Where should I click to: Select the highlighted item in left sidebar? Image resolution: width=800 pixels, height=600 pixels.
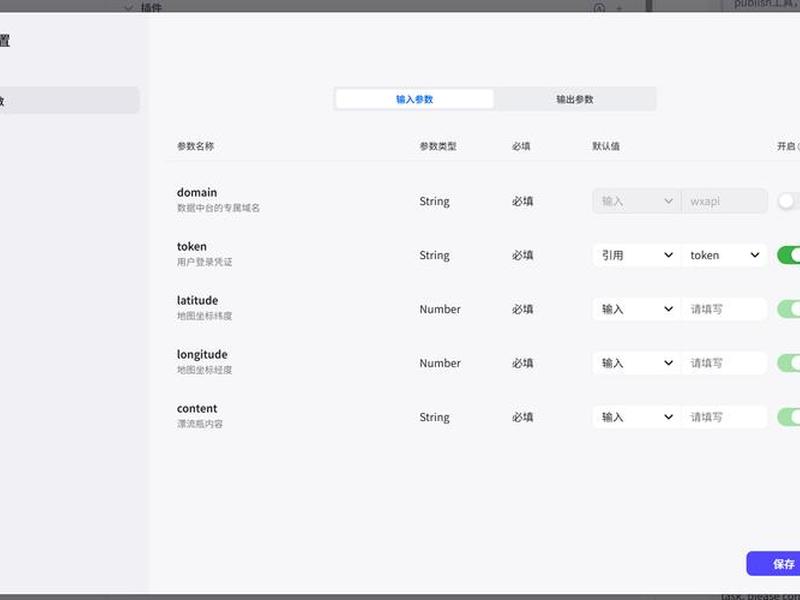coord(69,100)
